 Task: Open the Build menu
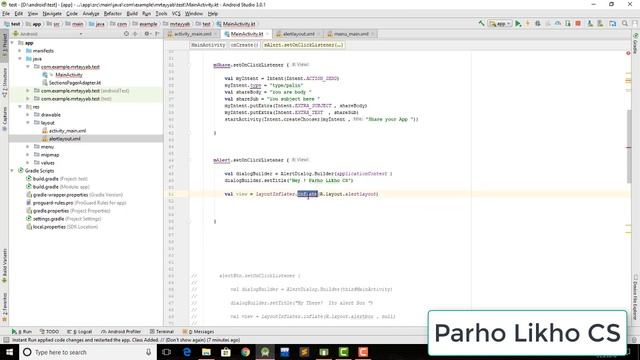click(132, 13)
